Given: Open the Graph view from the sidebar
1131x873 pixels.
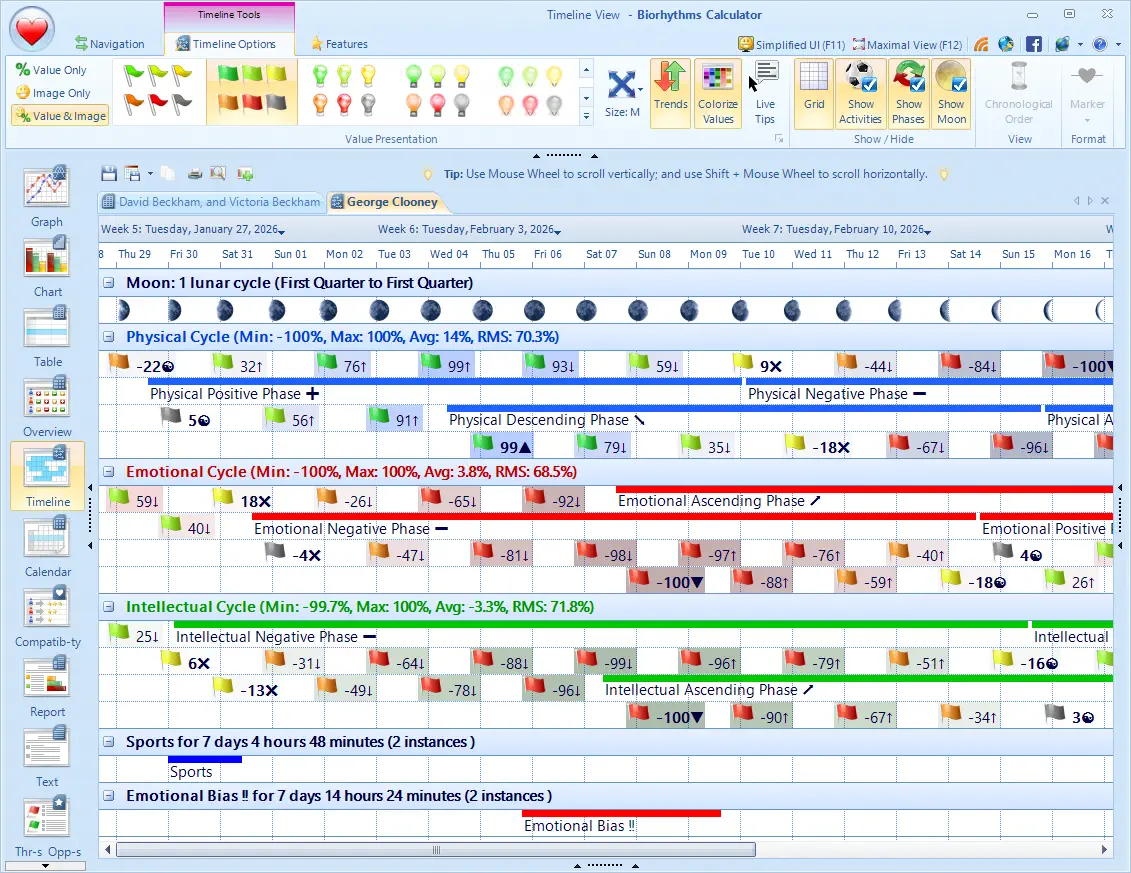Looking at the screenshot, I should click(x=46, y=196).
